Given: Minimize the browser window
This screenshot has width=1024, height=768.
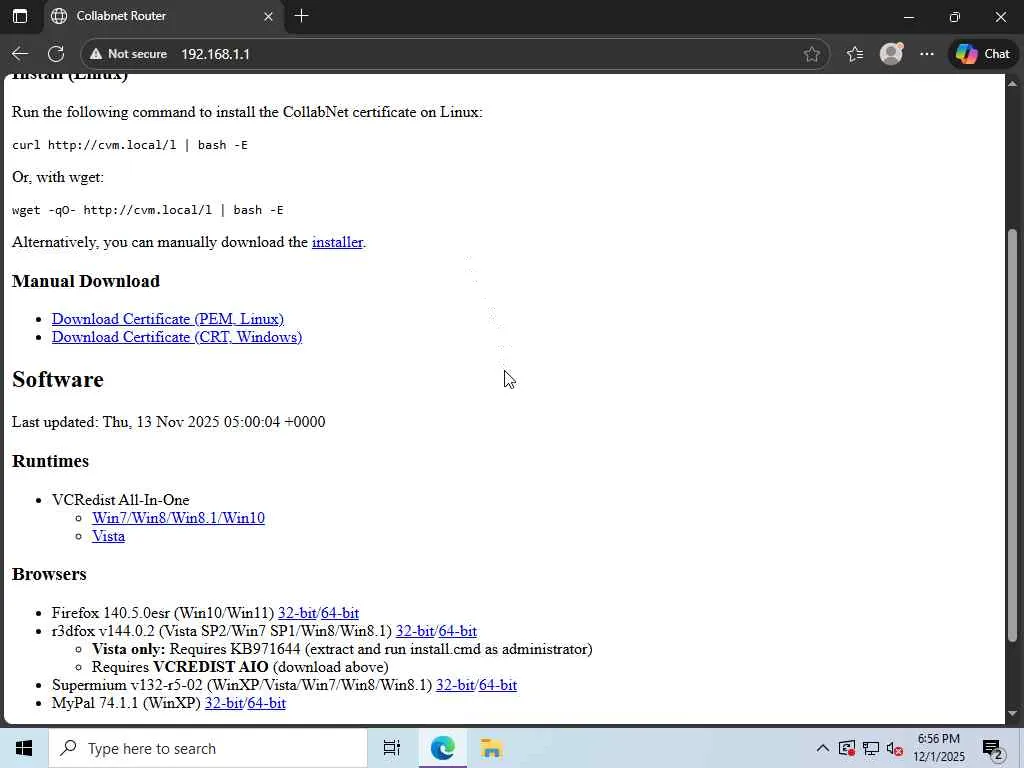Looking at the screenshot, I should click(908, 17).
